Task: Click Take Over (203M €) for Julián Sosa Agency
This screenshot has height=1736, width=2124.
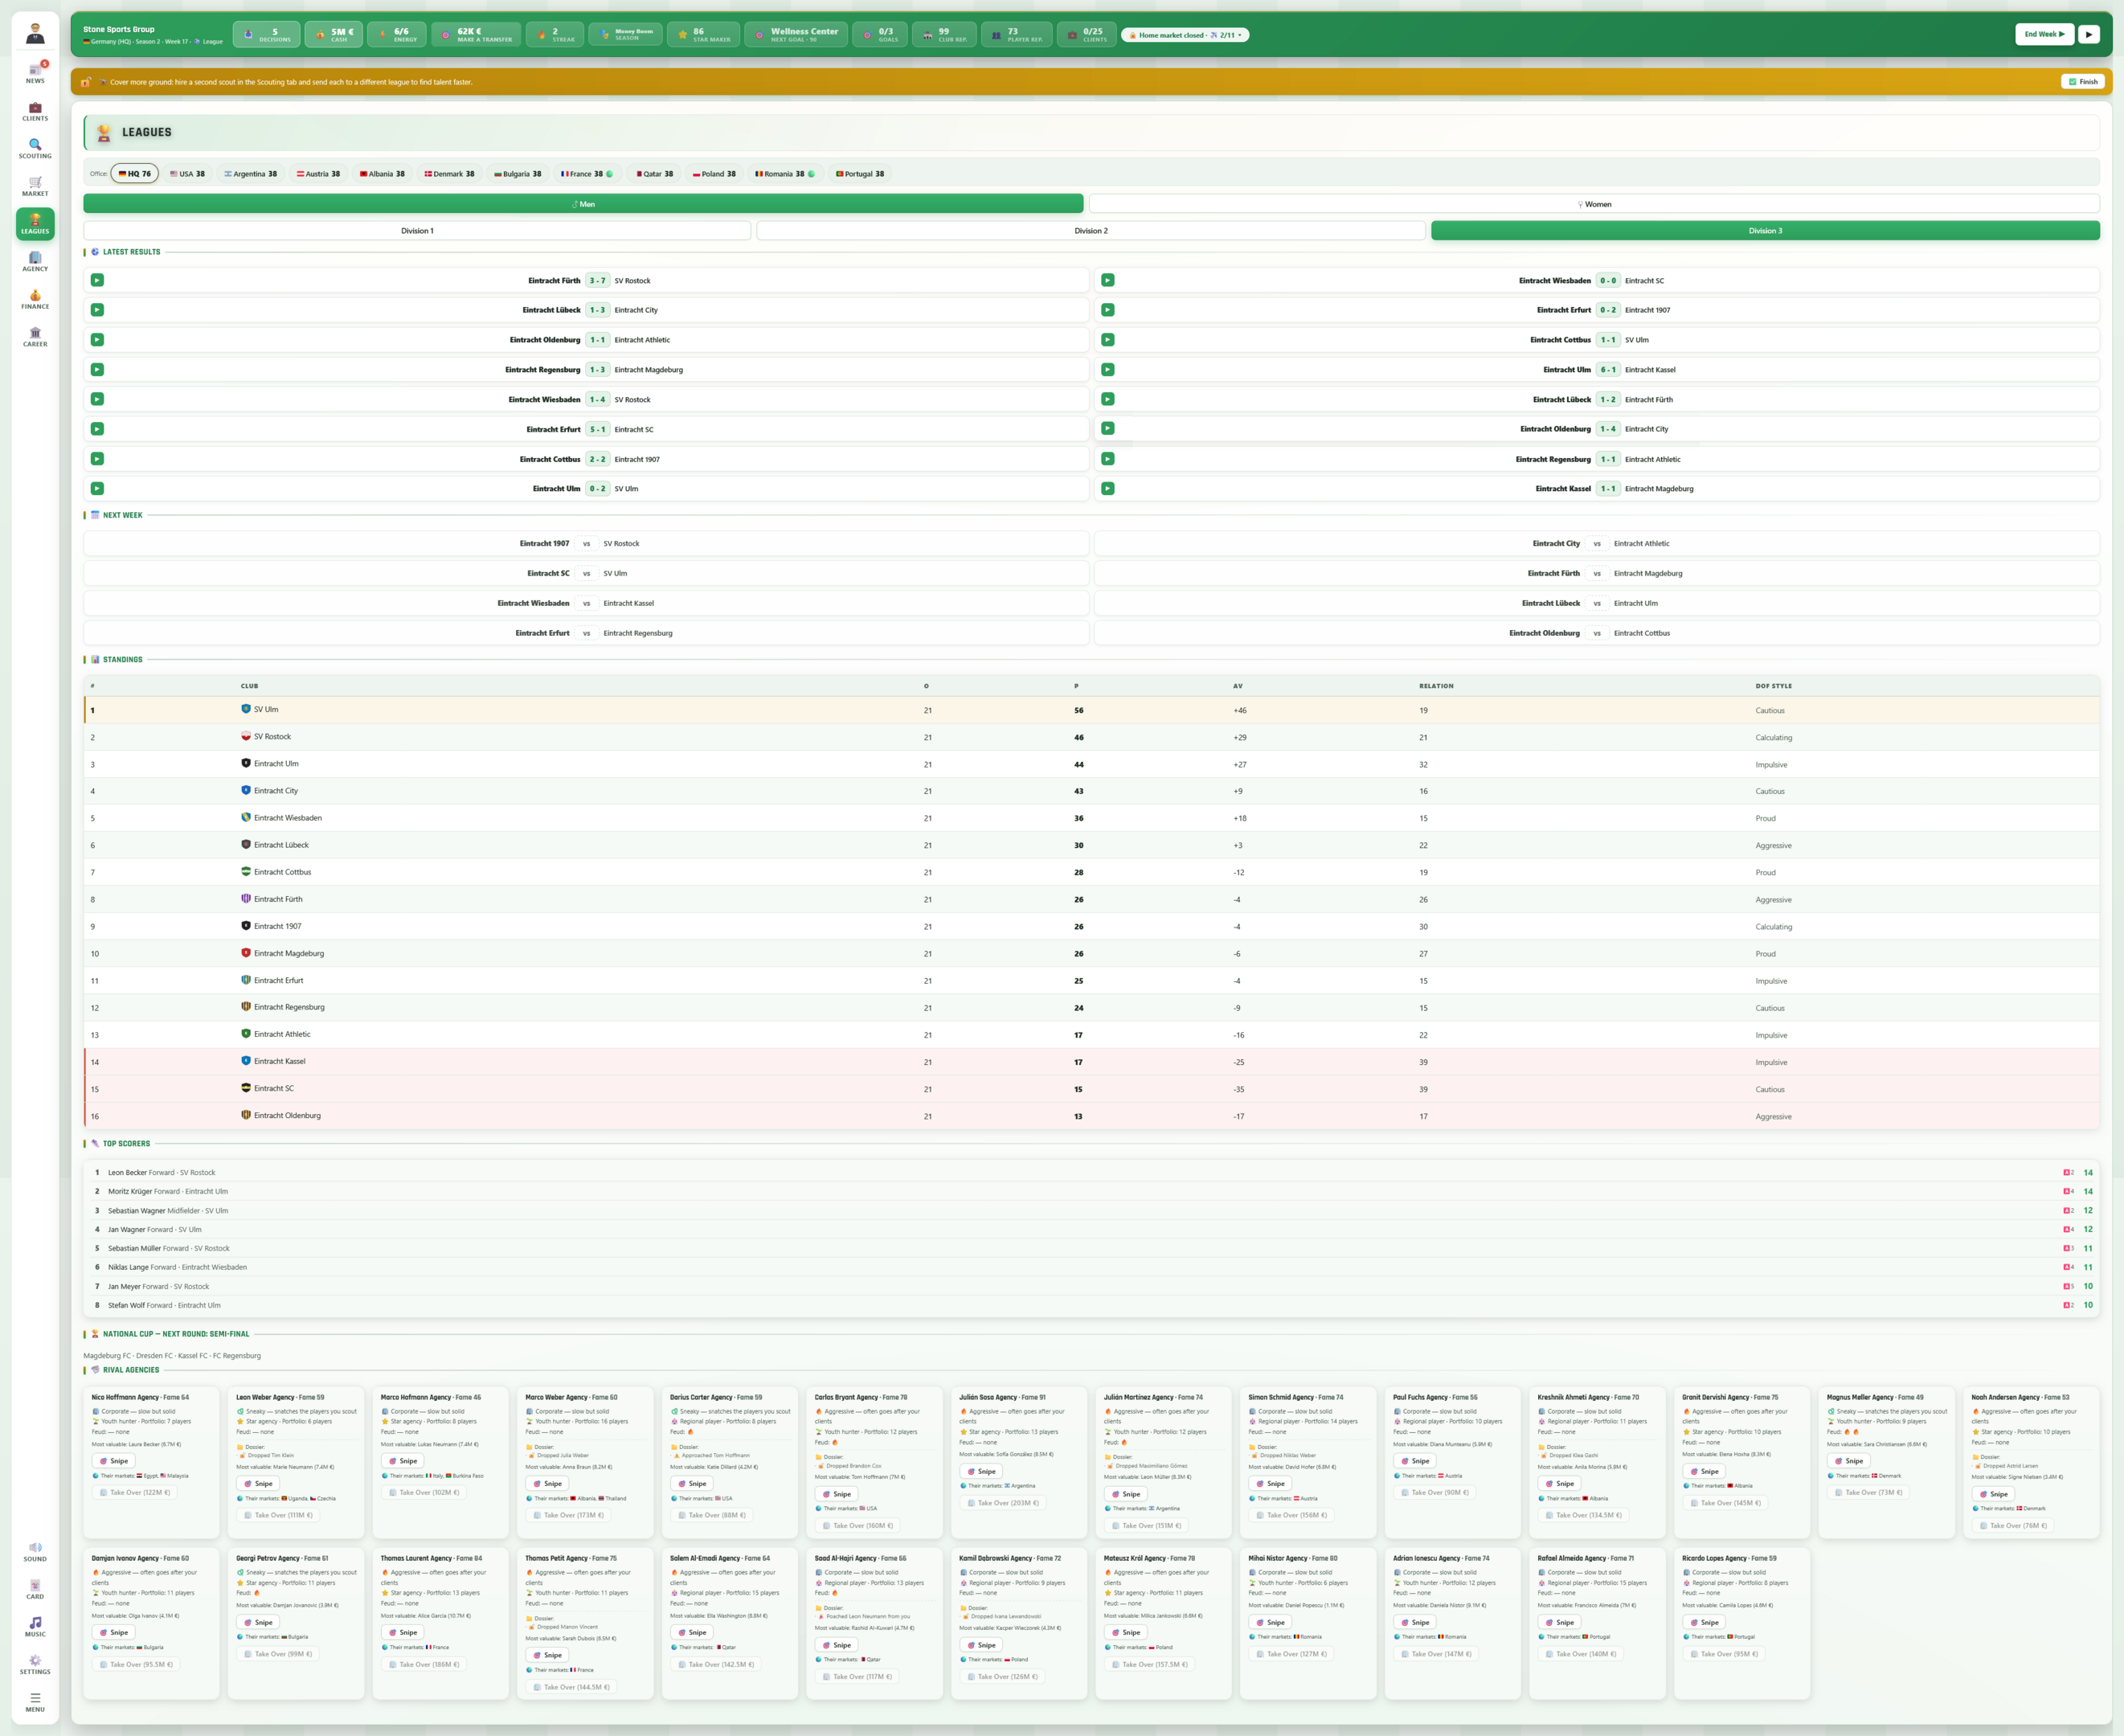Action: tap(1003, 1503)
